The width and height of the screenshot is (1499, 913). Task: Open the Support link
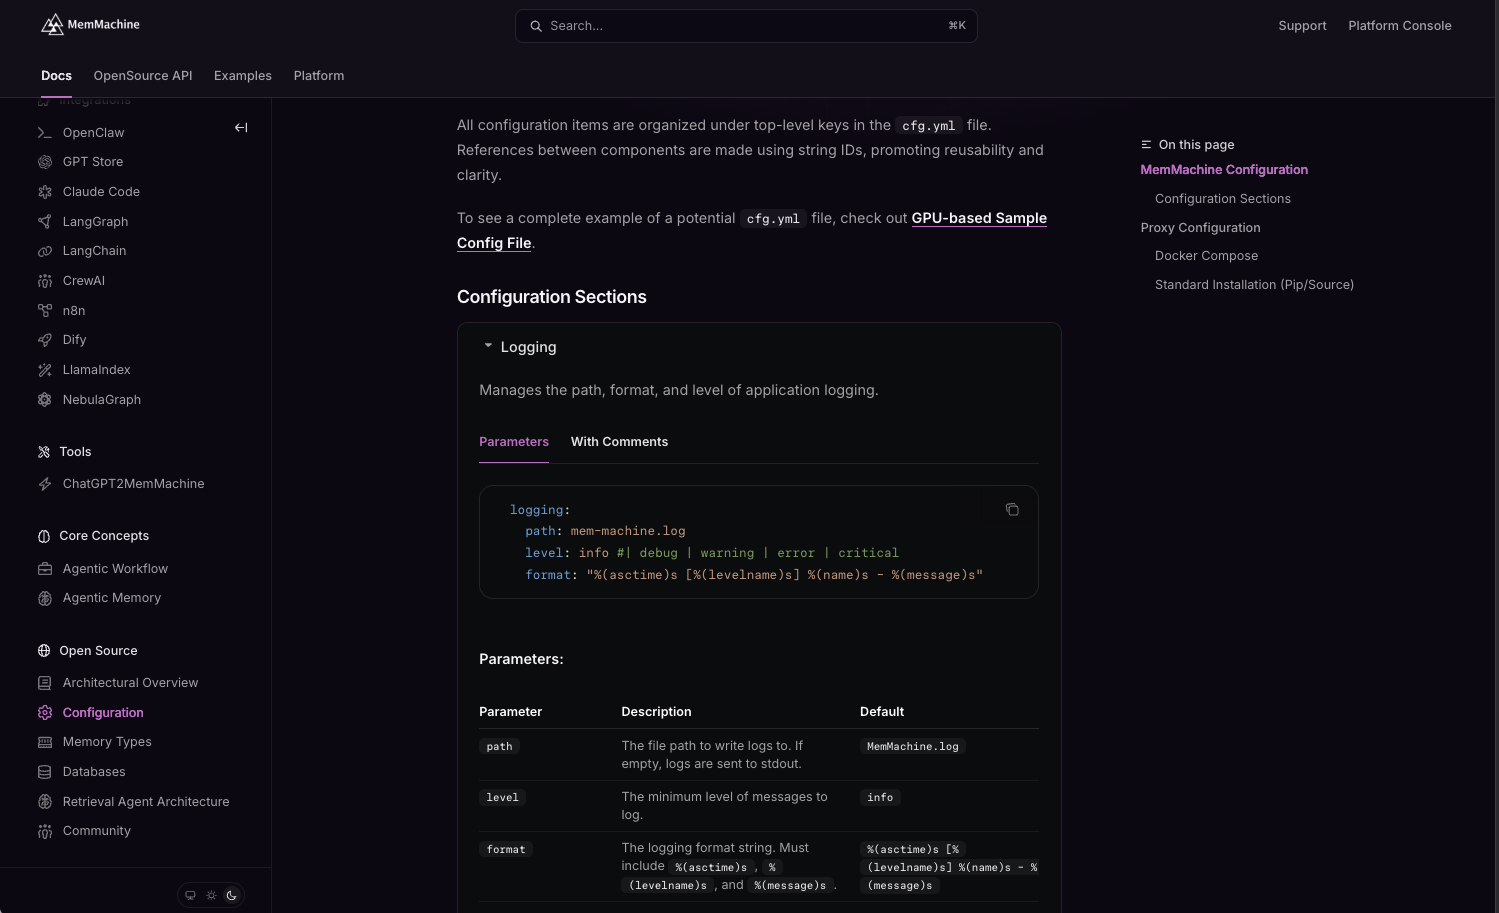tap(1302, 26)
